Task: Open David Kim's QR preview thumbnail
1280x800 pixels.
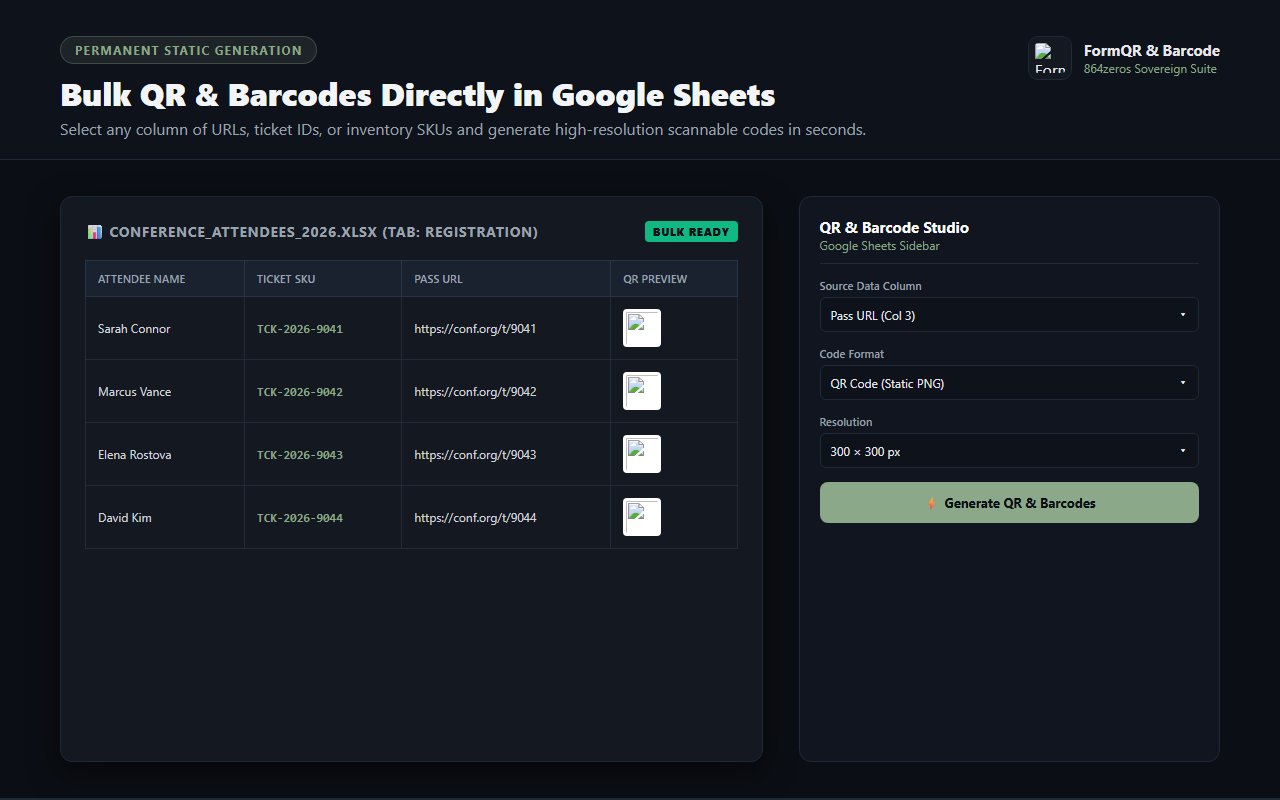Action: [642, 517]
